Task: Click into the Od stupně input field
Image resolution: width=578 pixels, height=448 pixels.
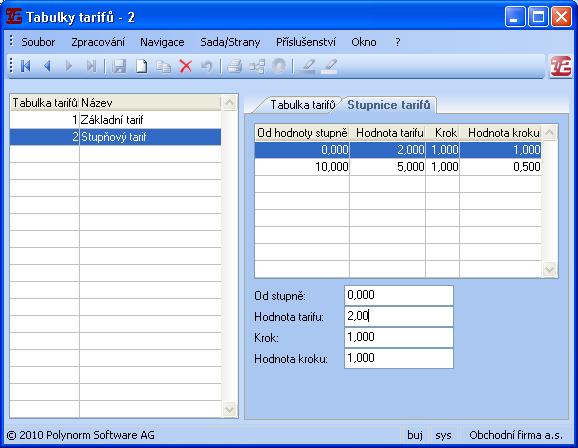Action: (398, 295)
